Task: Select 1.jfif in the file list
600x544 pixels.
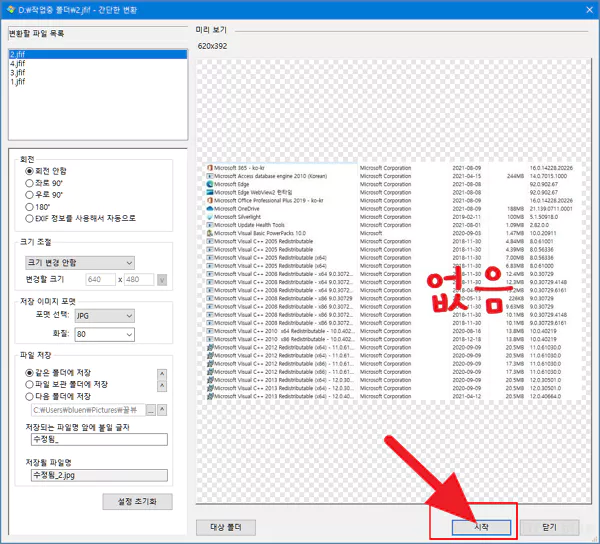Action: point(98,81)
